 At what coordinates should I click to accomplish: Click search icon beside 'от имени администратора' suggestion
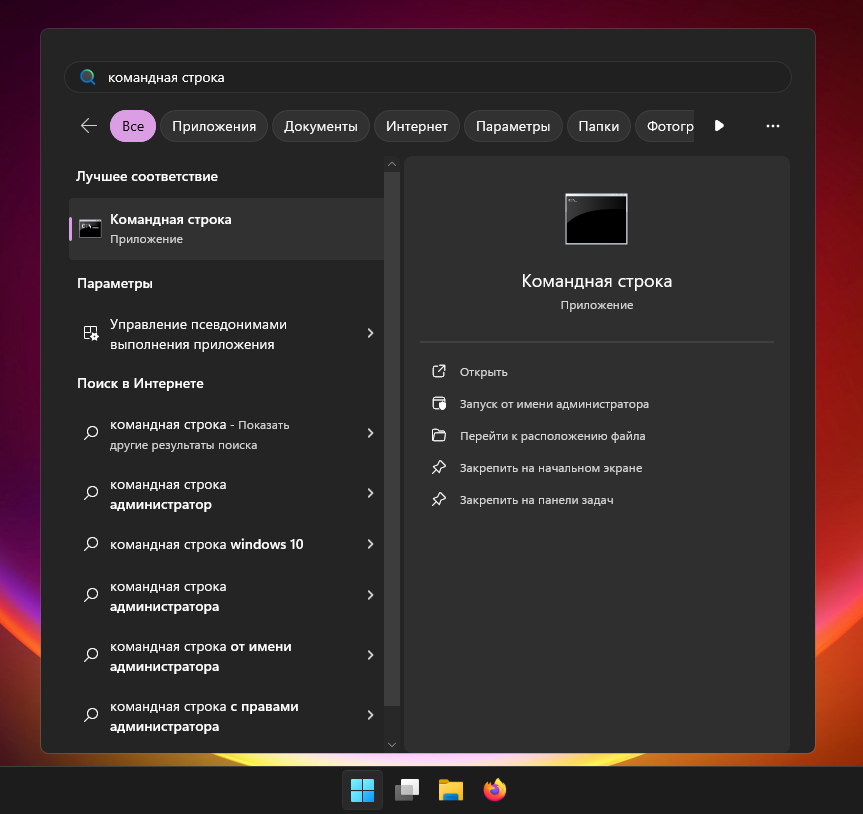[x=91, y=654]
